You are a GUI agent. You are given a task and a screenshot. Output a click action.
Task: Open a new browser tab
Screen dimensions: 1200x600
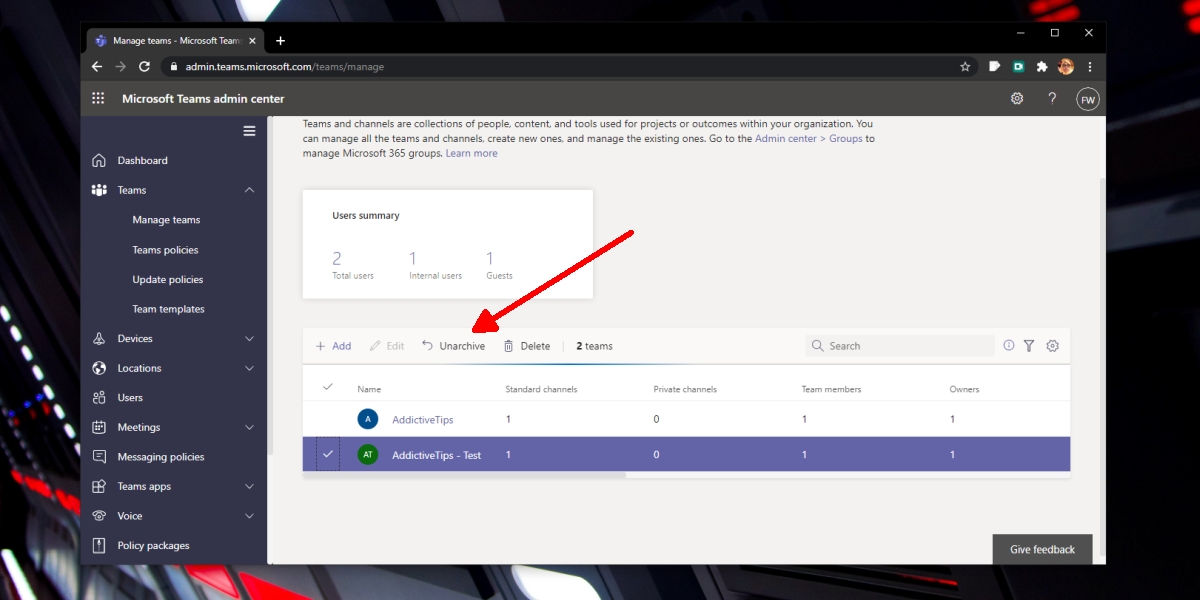pos(280,41)
